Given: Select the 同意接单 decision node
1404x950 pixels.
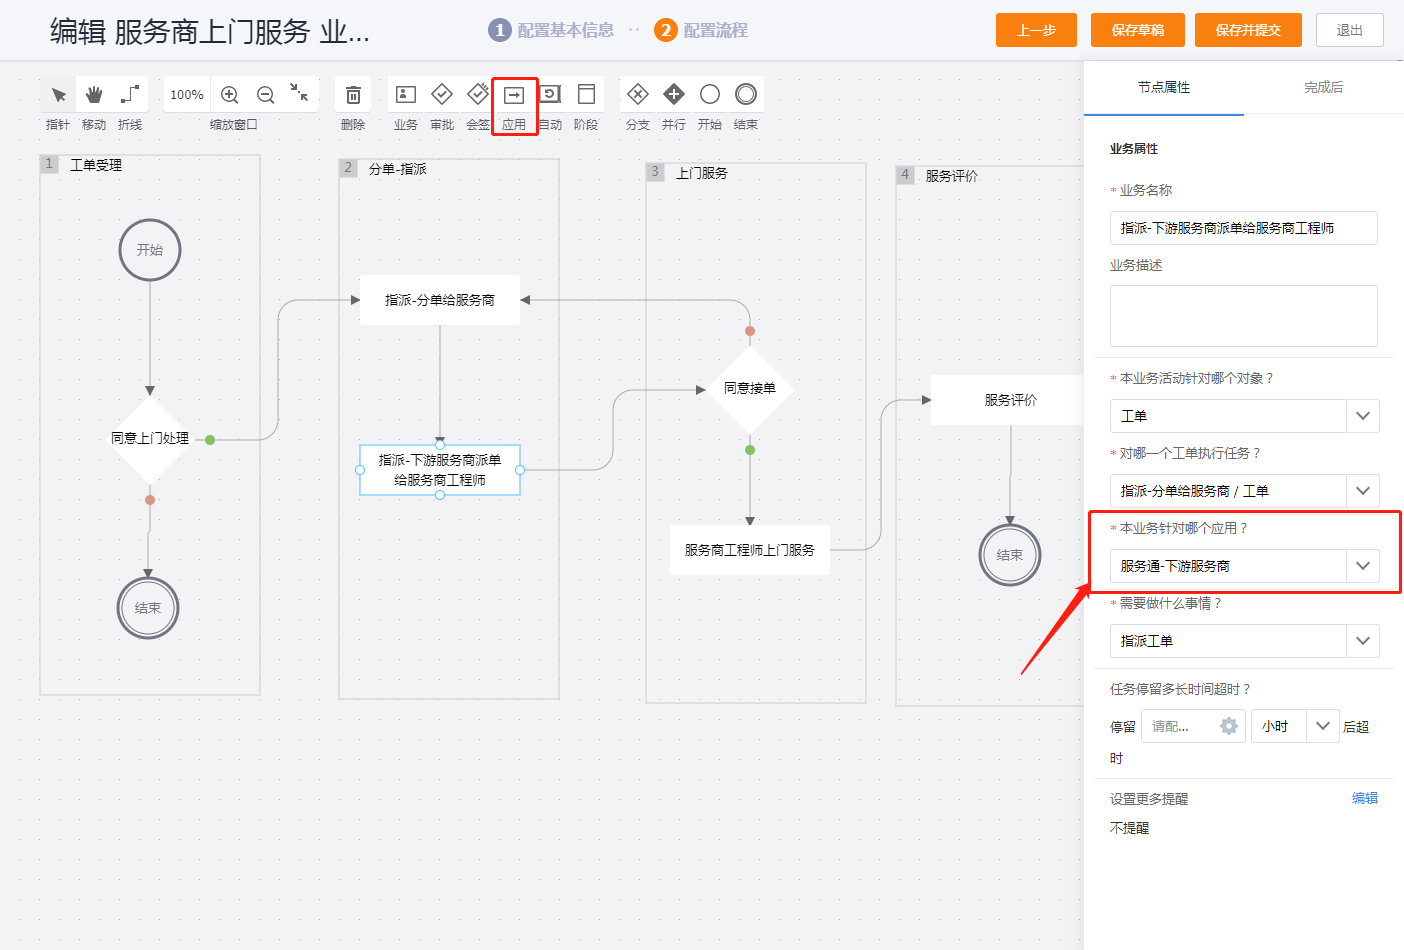Looking at the screenshot, I should (750, 388).
